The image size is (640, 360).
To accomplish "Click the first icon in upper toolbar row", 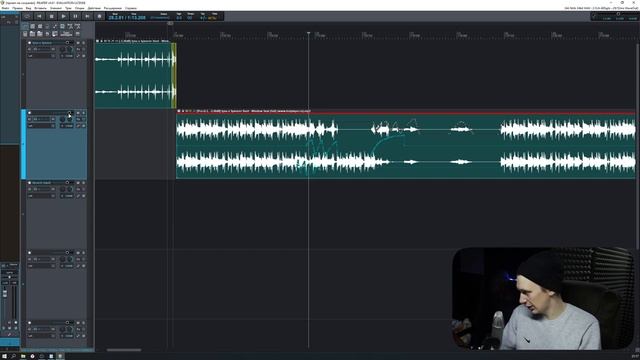I will [25, 26].
